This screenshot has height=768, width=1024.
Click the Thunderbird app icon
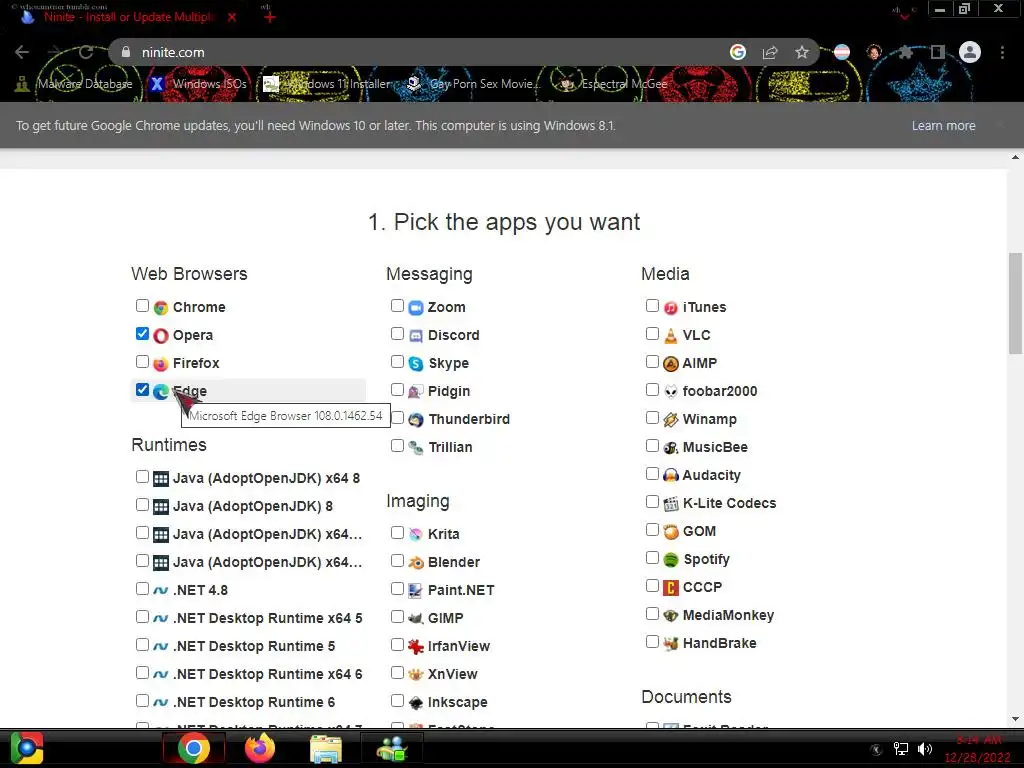[416, 419]
